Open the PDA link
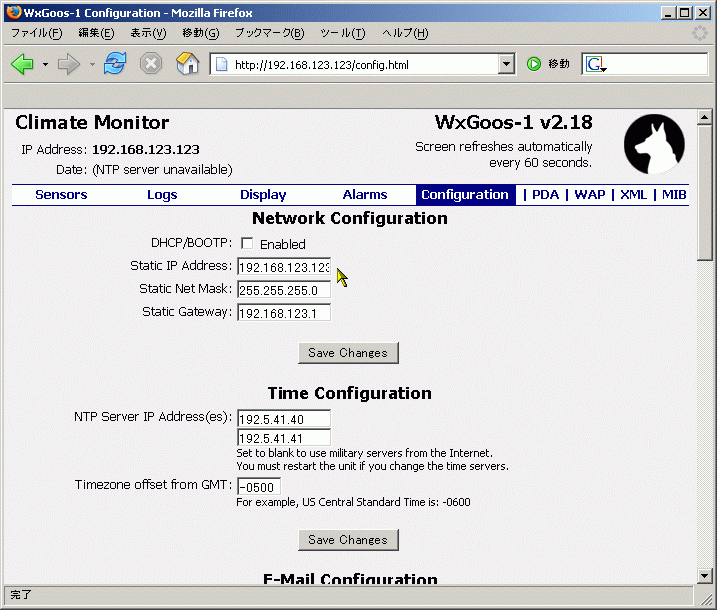 click(545, 194)
